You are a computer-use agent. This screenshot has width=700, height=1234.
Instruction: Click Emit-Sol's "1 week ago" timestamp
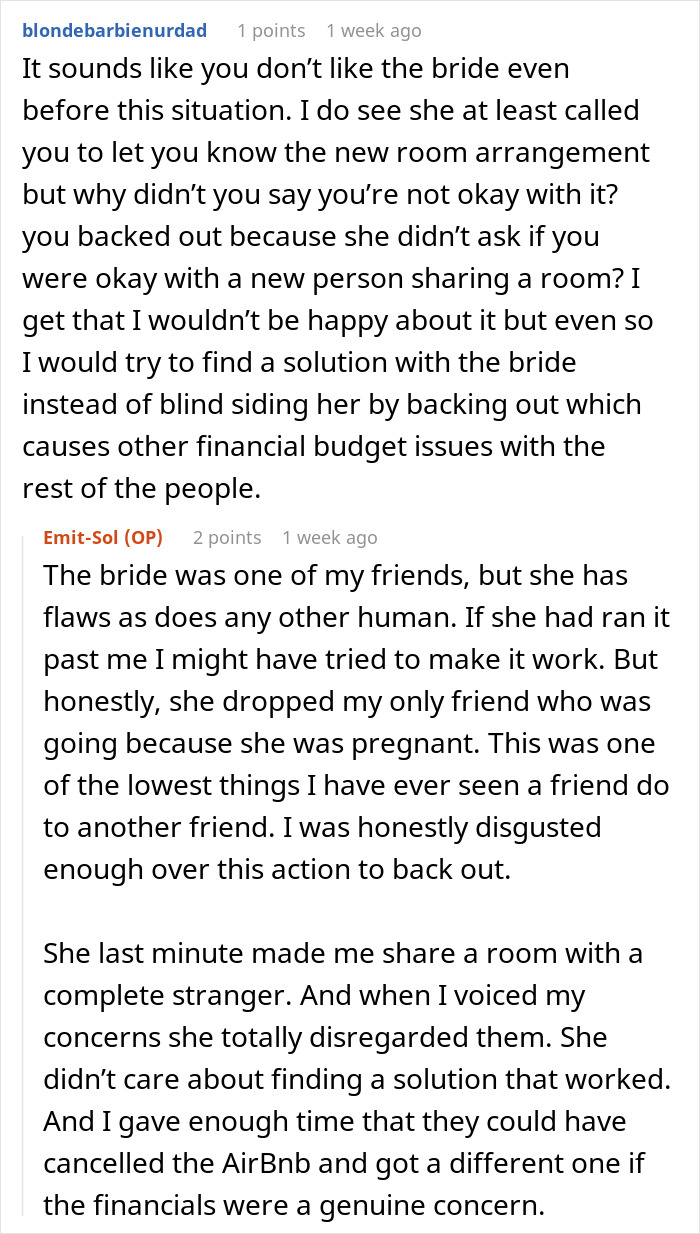point(330,538)
